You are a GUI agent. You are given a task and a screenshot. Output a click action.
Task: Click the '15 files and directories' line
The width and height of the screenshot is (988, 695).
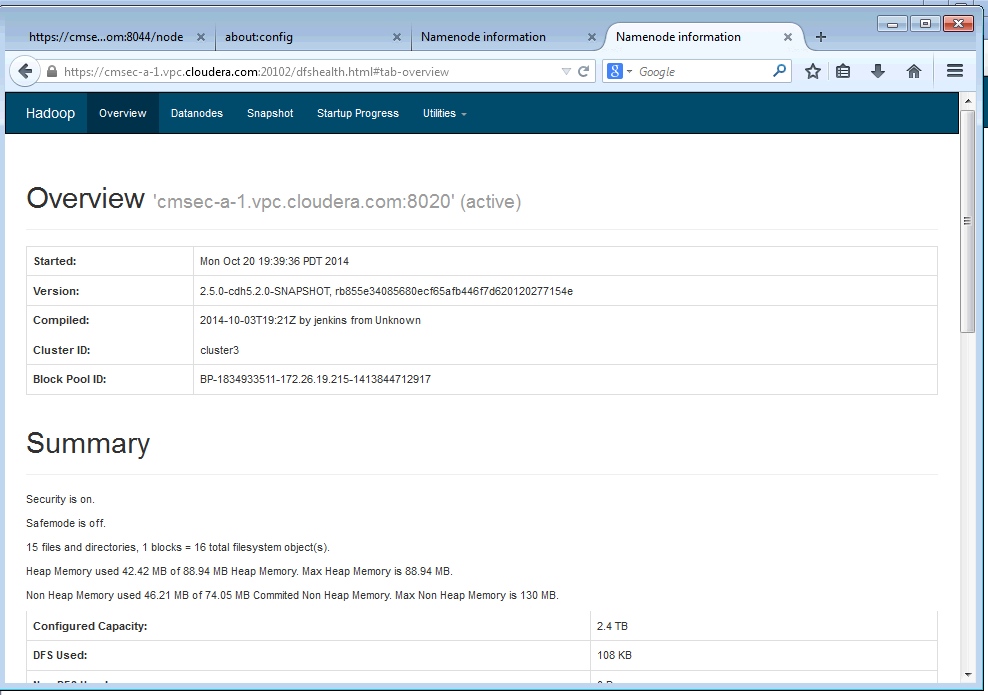[178, 547]
